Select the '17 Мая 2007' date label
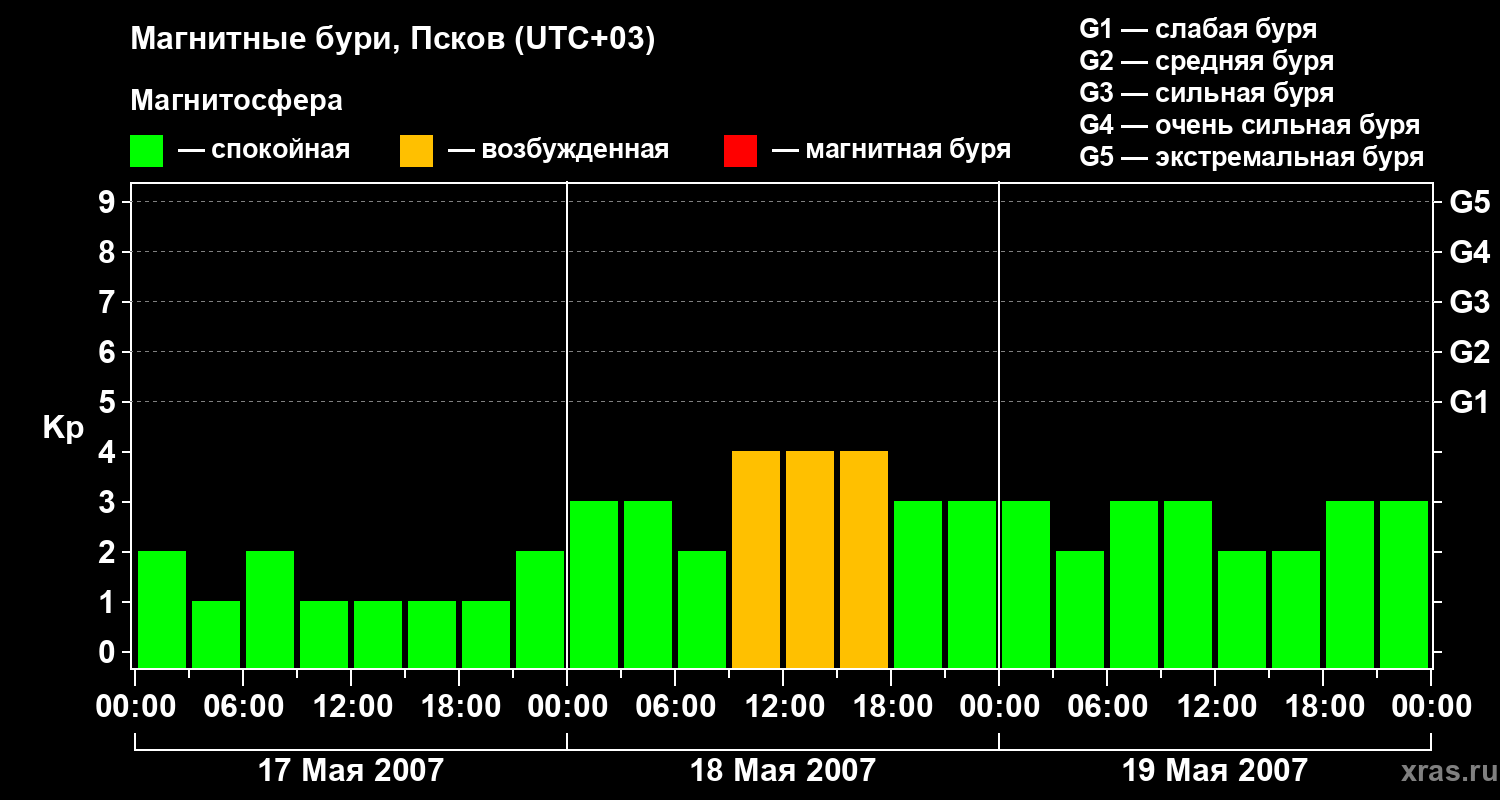The image size is (1500, 800). [x=350, y=771]
